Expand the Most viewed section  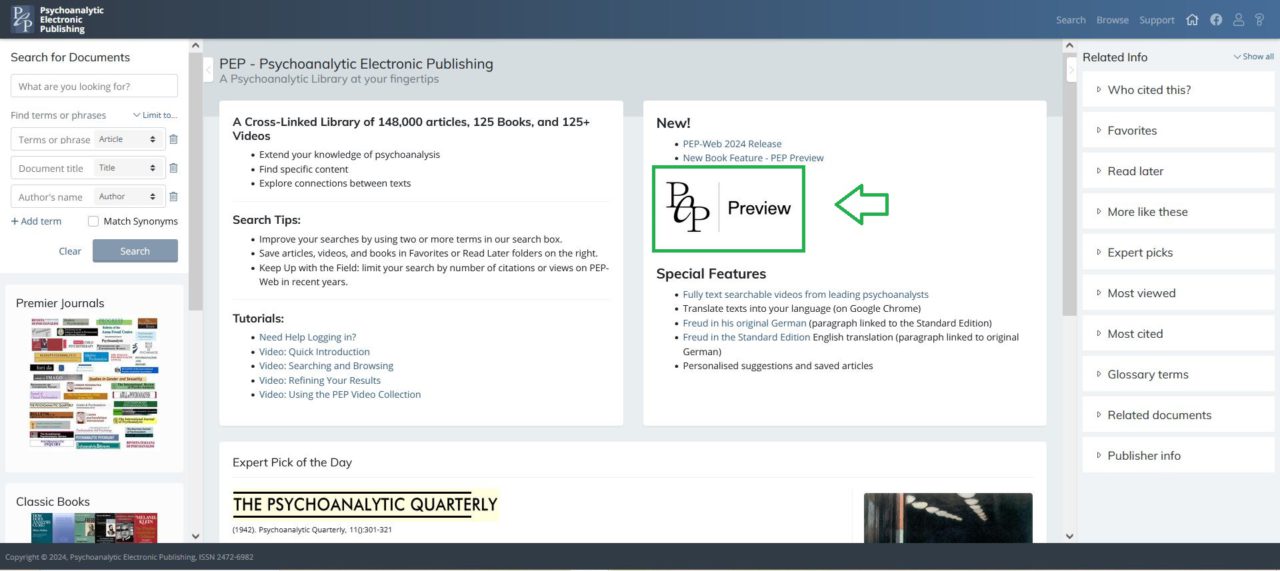coord(1140,293)
